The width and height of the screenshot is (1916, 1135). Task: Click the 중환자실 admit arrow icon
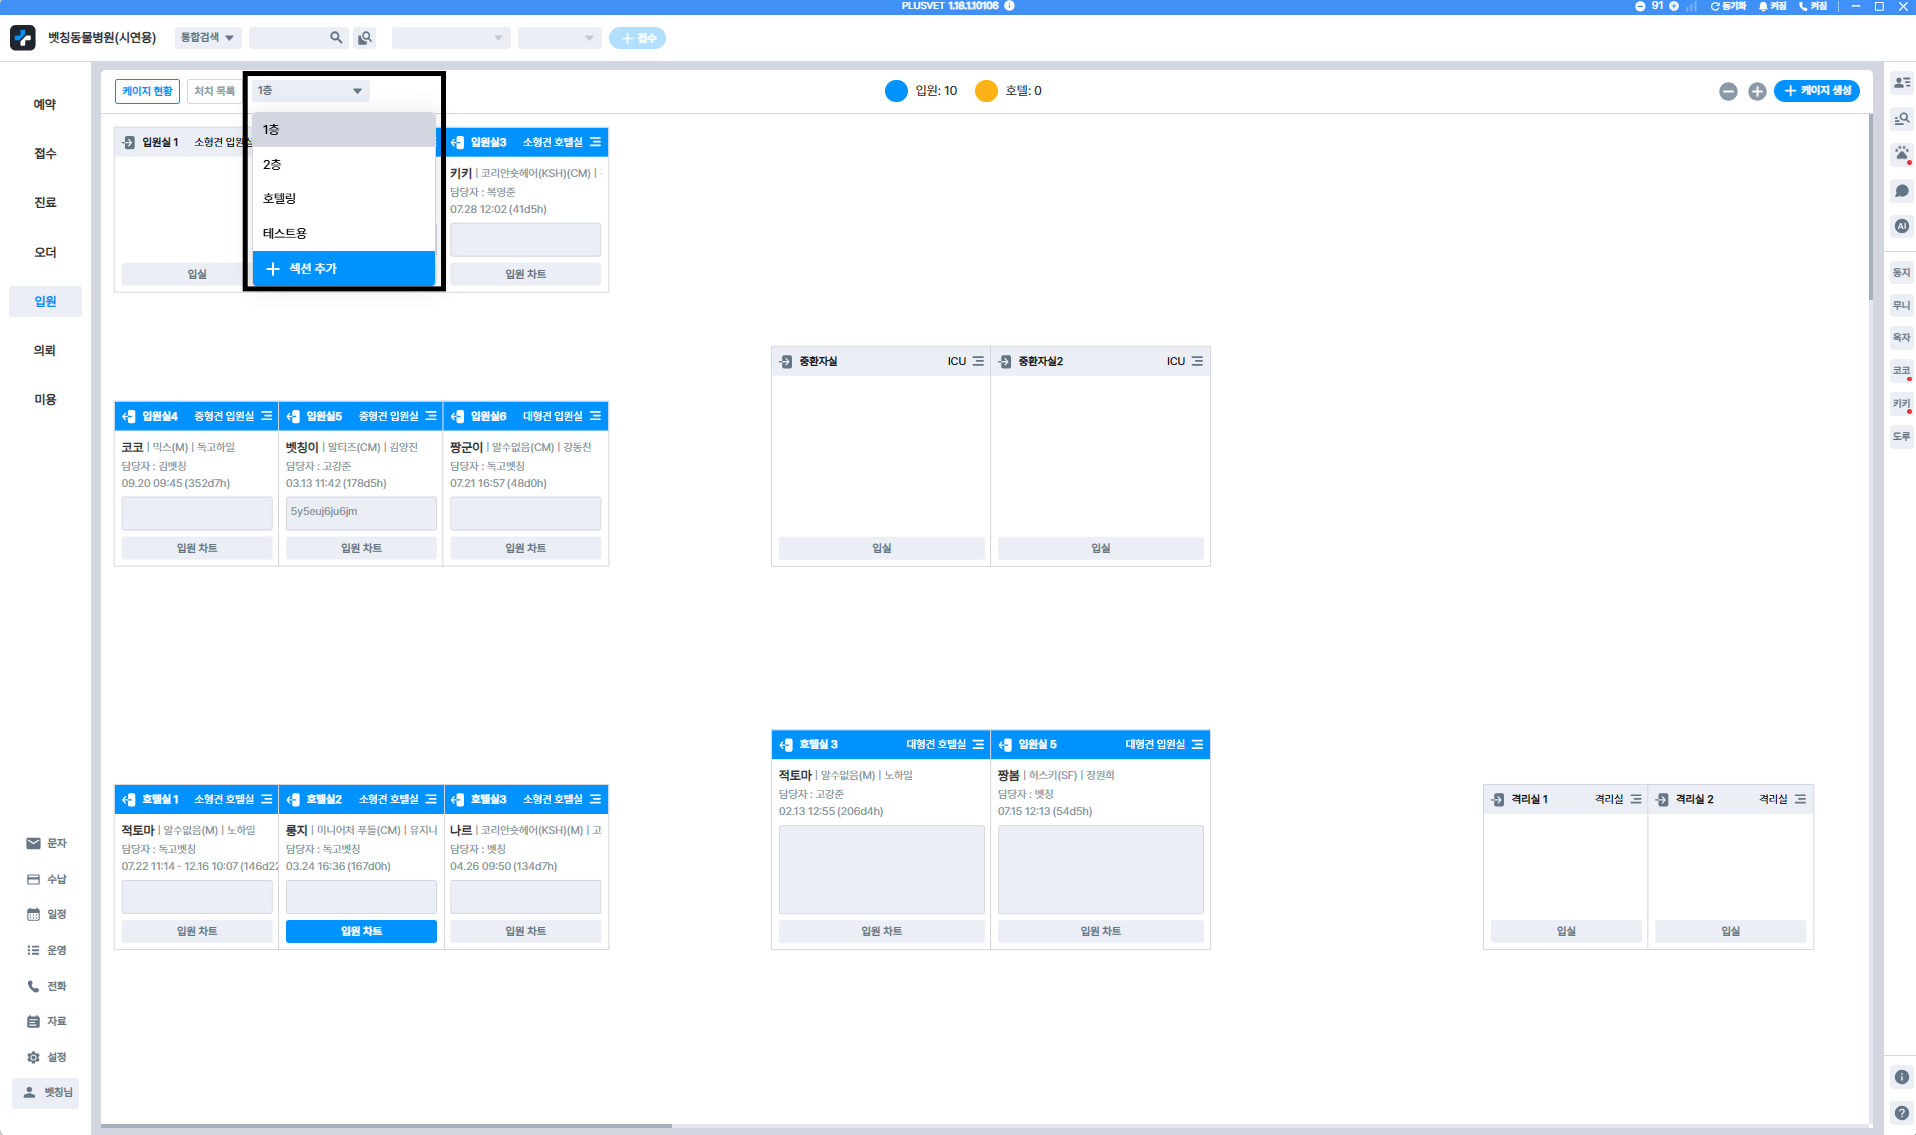pos(786,361)
